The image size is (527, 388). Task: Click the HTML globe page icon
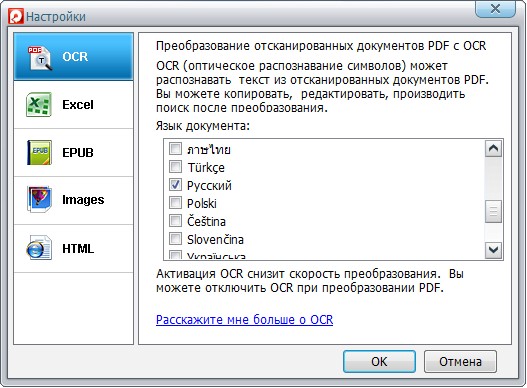[x=39, y=248]
